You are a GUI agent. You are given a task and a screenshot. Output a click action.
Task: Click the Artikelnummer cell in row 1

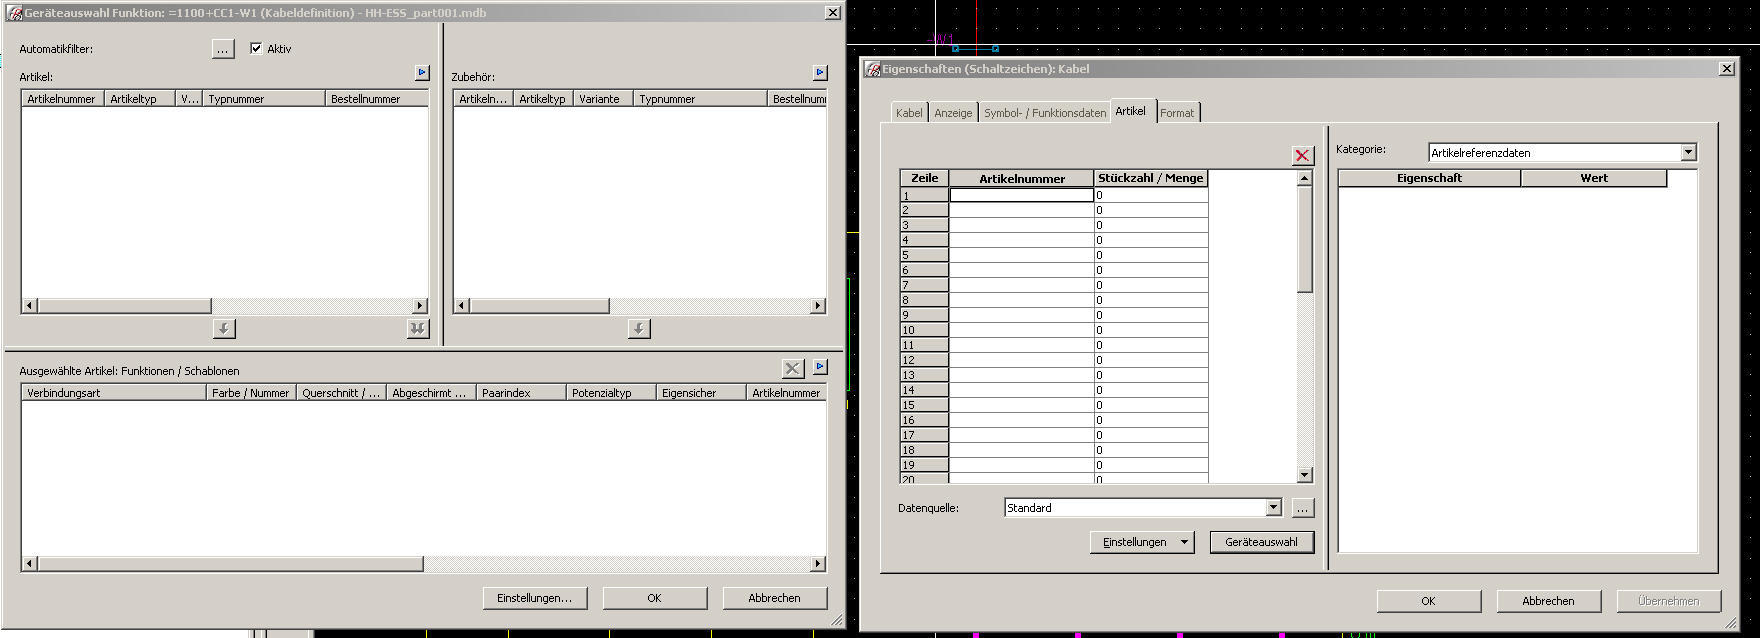click(x=1022, y=195)
